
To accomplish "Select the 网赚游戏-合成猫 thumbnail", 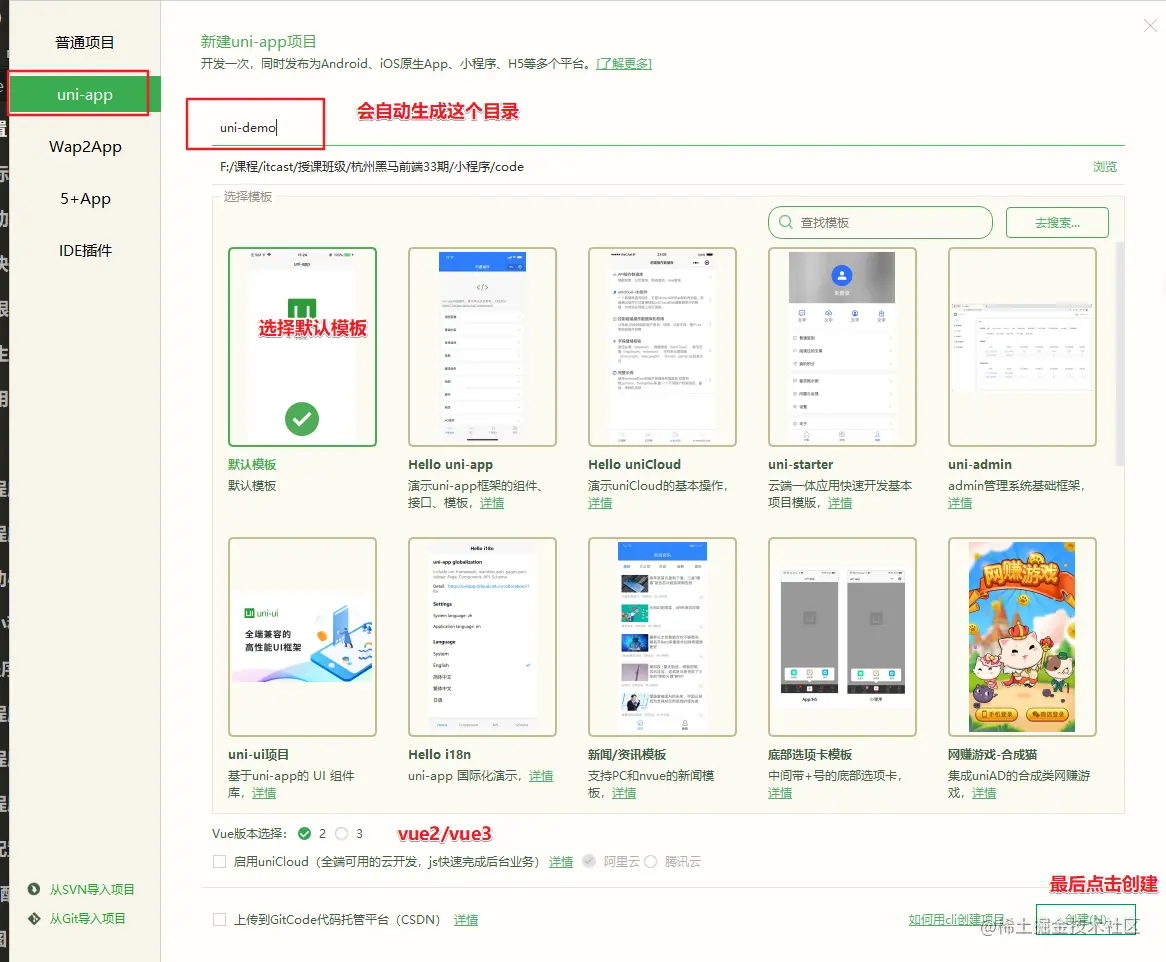I will click(x=1022, y=636).
